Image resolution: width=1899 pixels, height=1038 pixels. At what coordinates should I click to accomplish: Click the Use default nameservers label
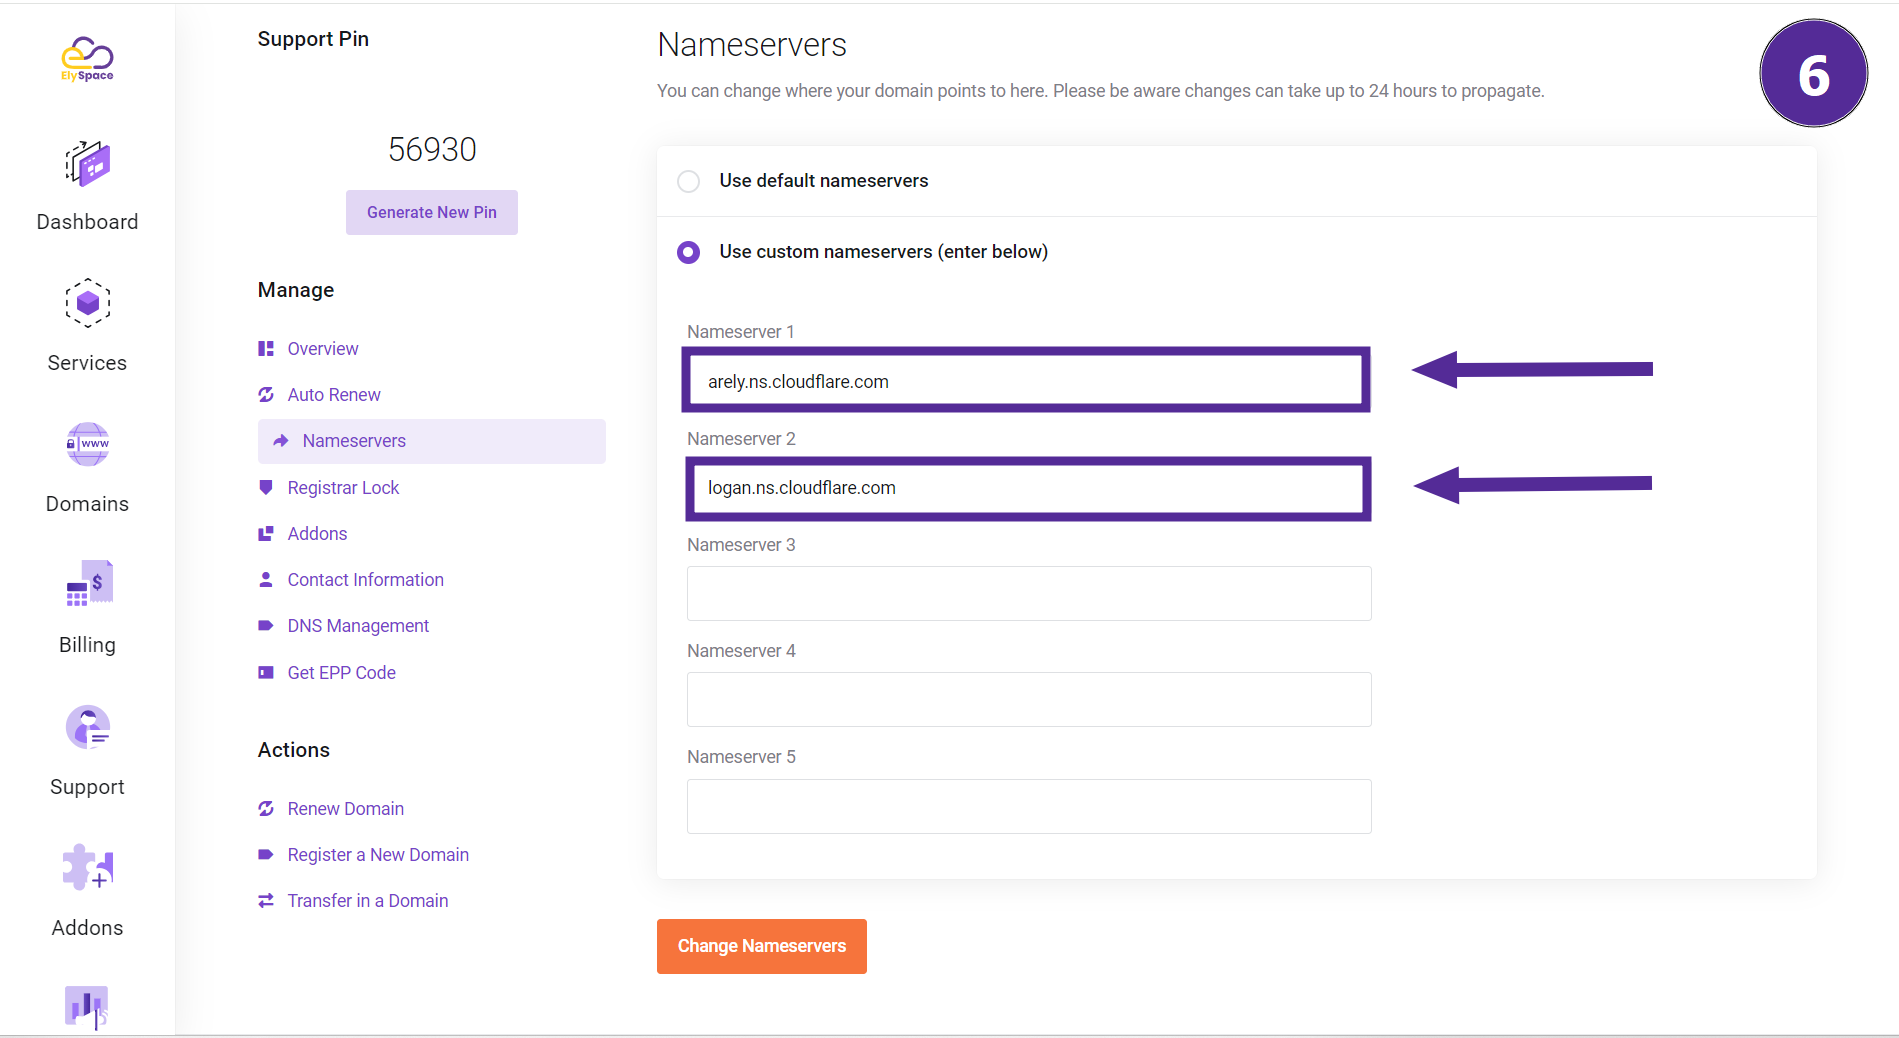(824, 181)
